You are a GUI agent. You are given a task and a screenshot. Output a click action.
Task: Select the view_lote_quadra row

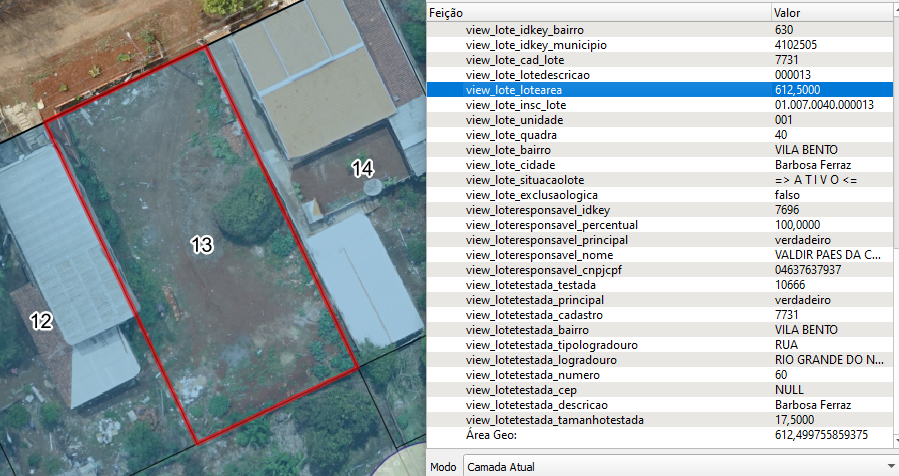pos(660,135)
